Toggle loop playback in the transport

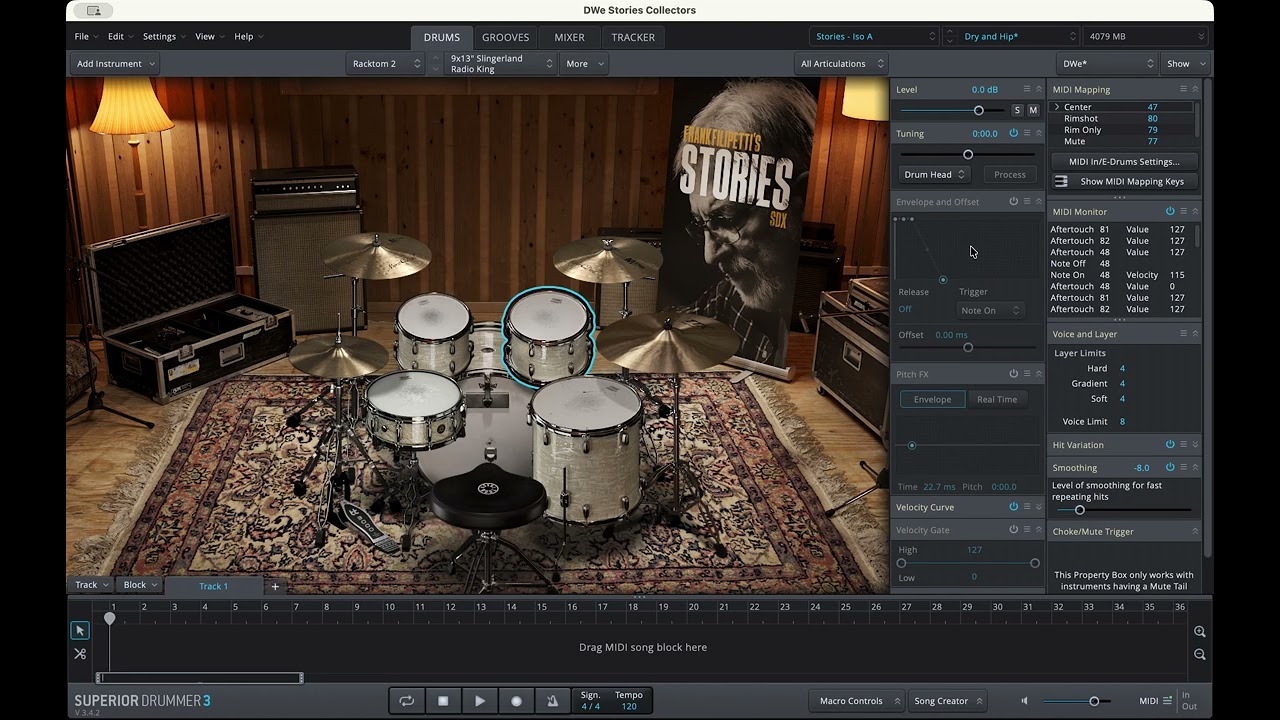click(406, 701)
